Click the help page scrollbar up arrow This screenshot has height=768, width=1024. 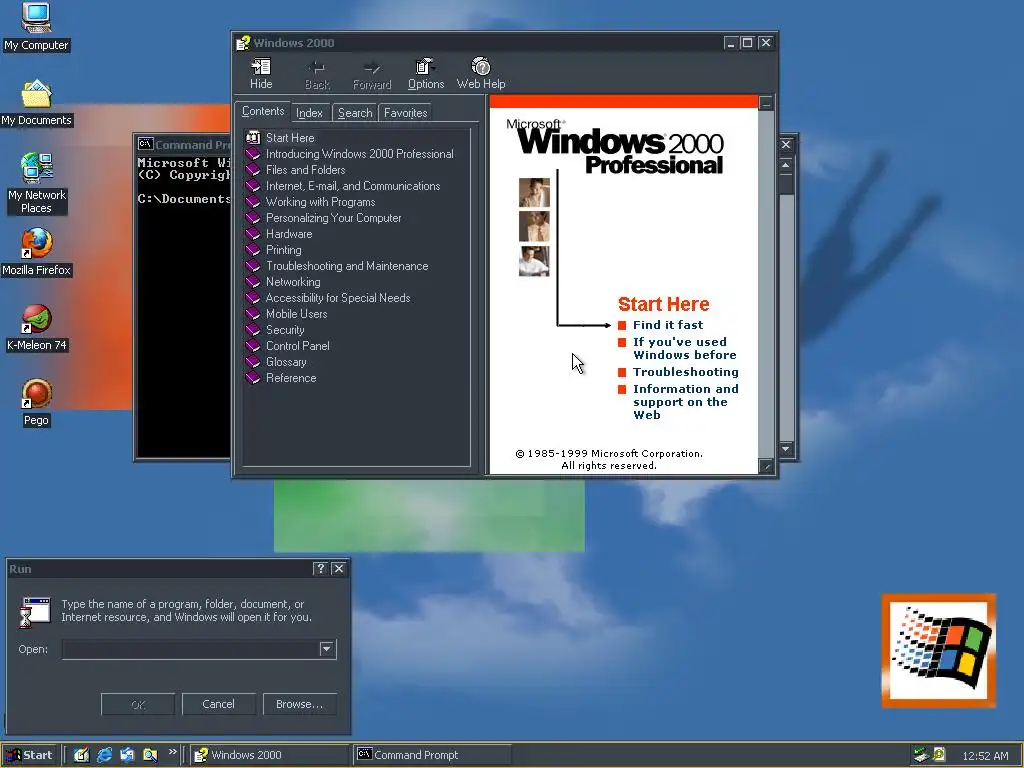766,103
